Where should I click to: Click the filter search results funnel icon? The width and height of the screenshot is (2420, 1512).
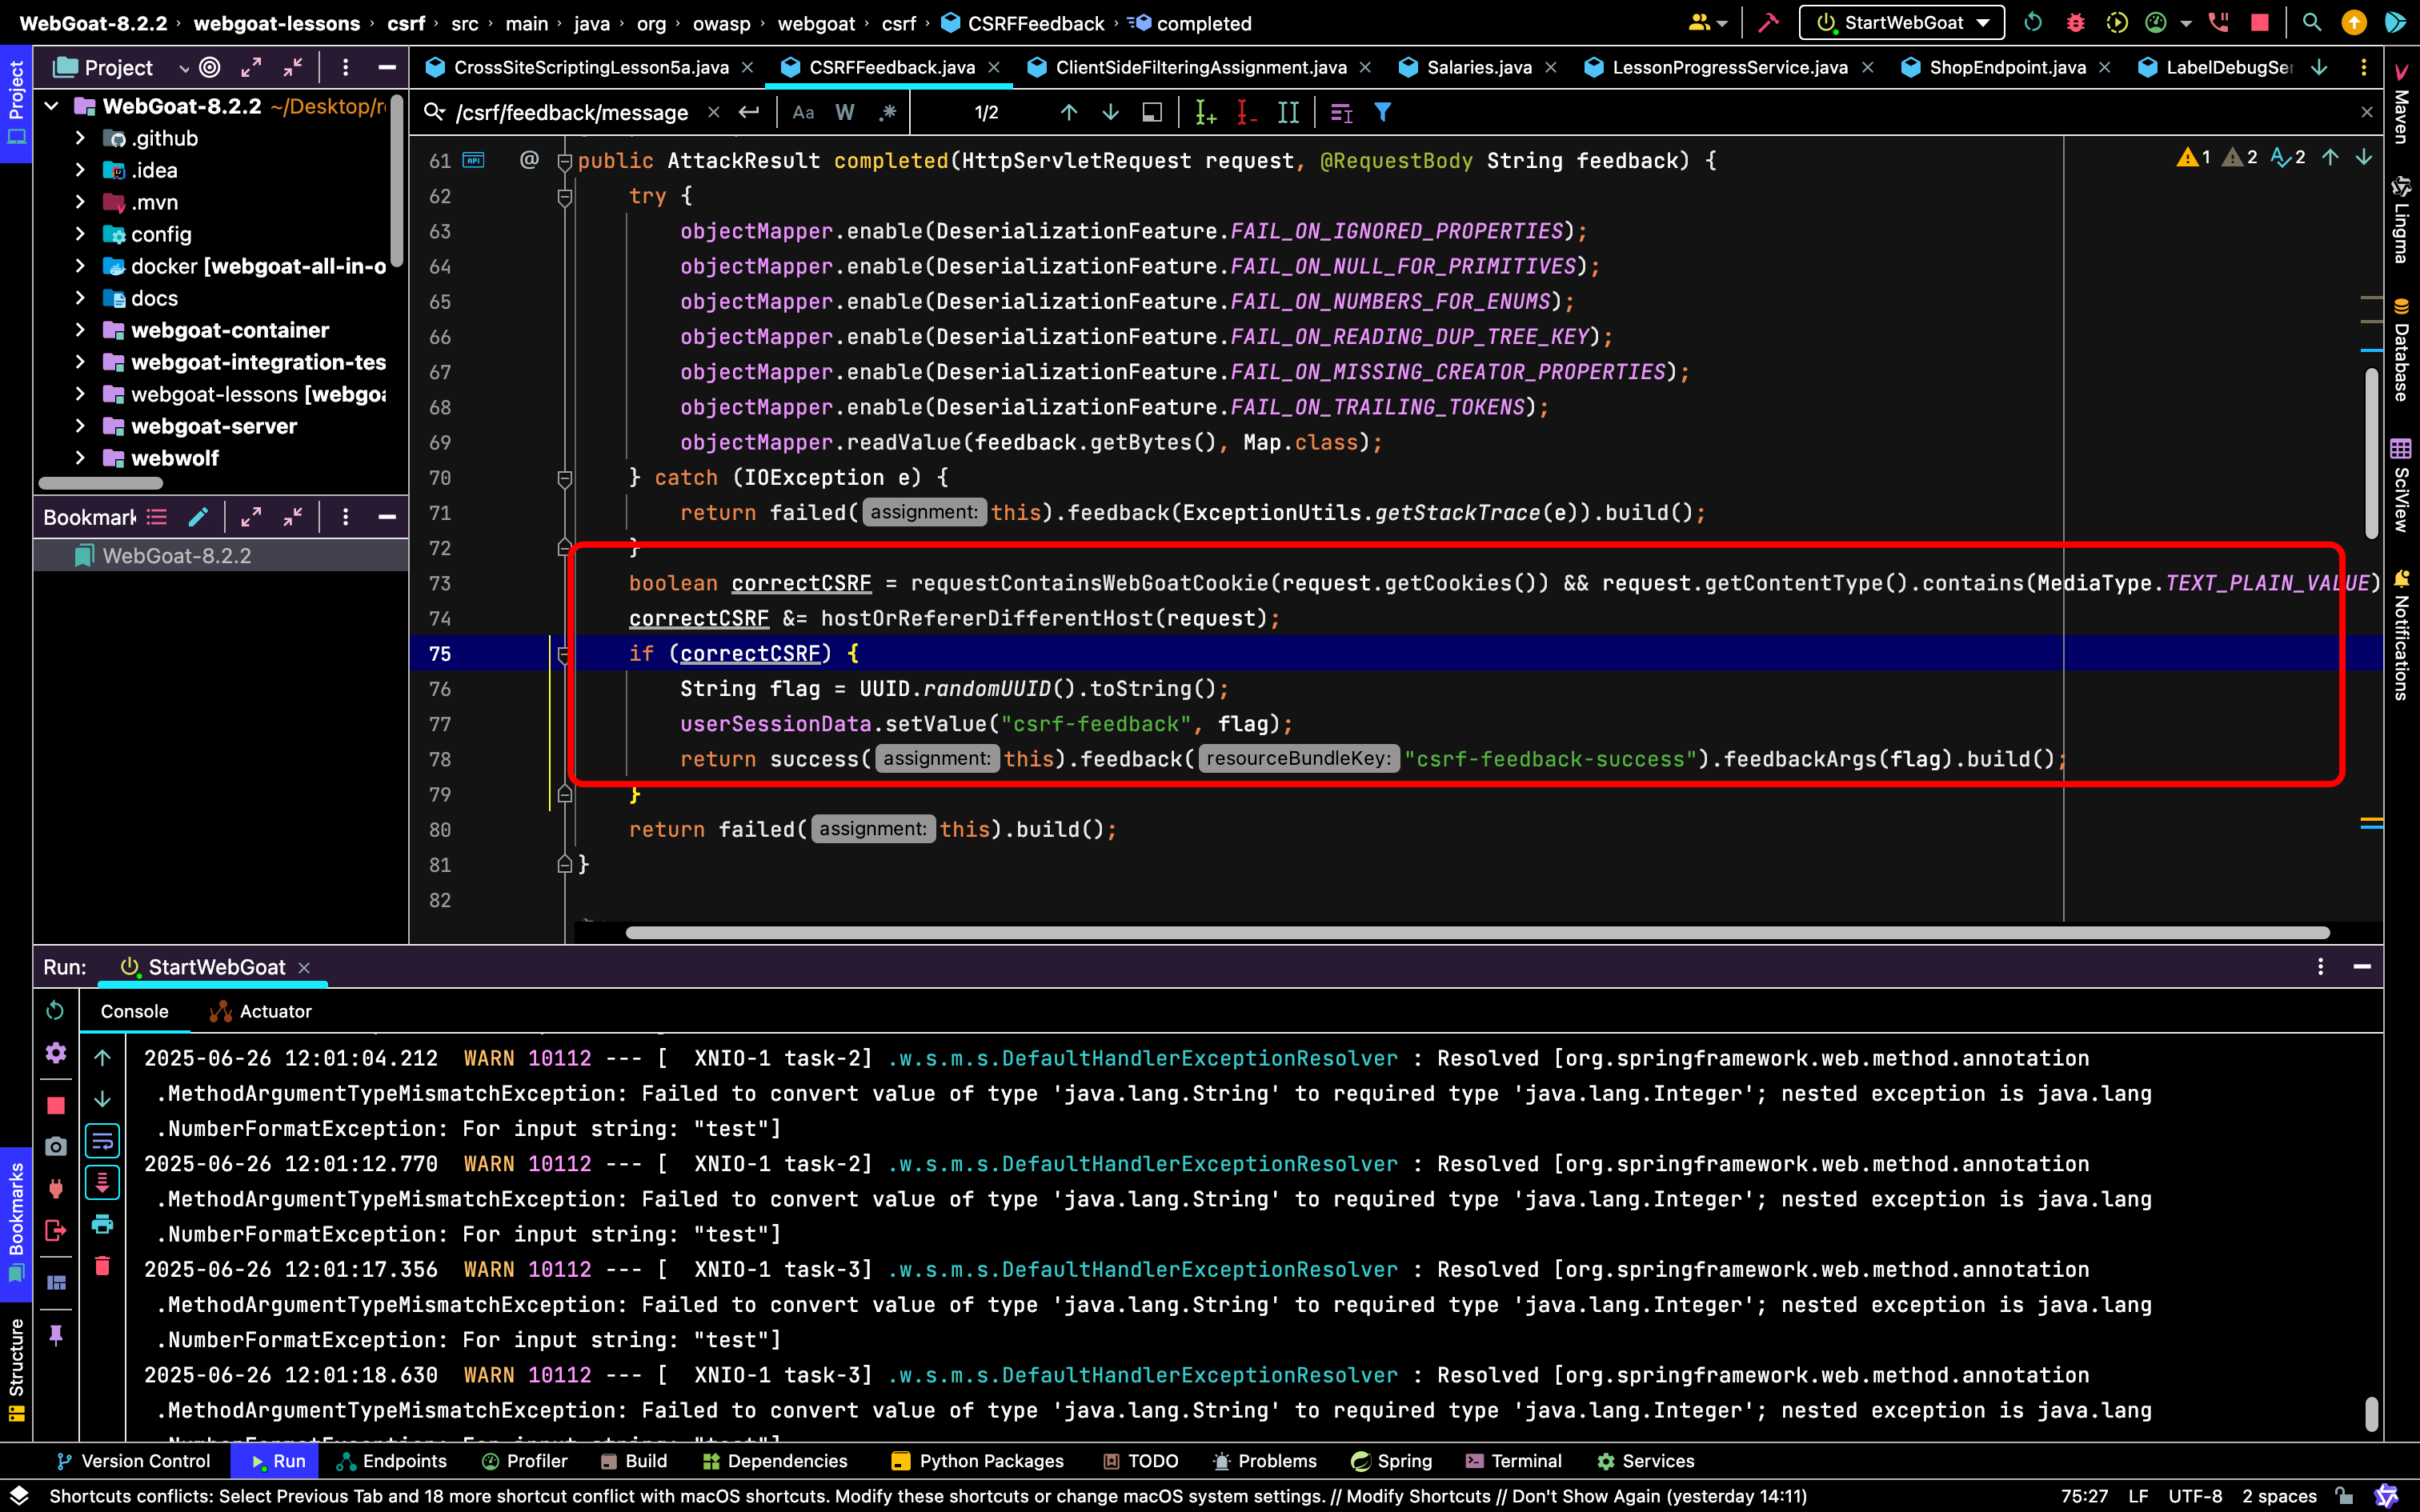[x=1382, y=112]
